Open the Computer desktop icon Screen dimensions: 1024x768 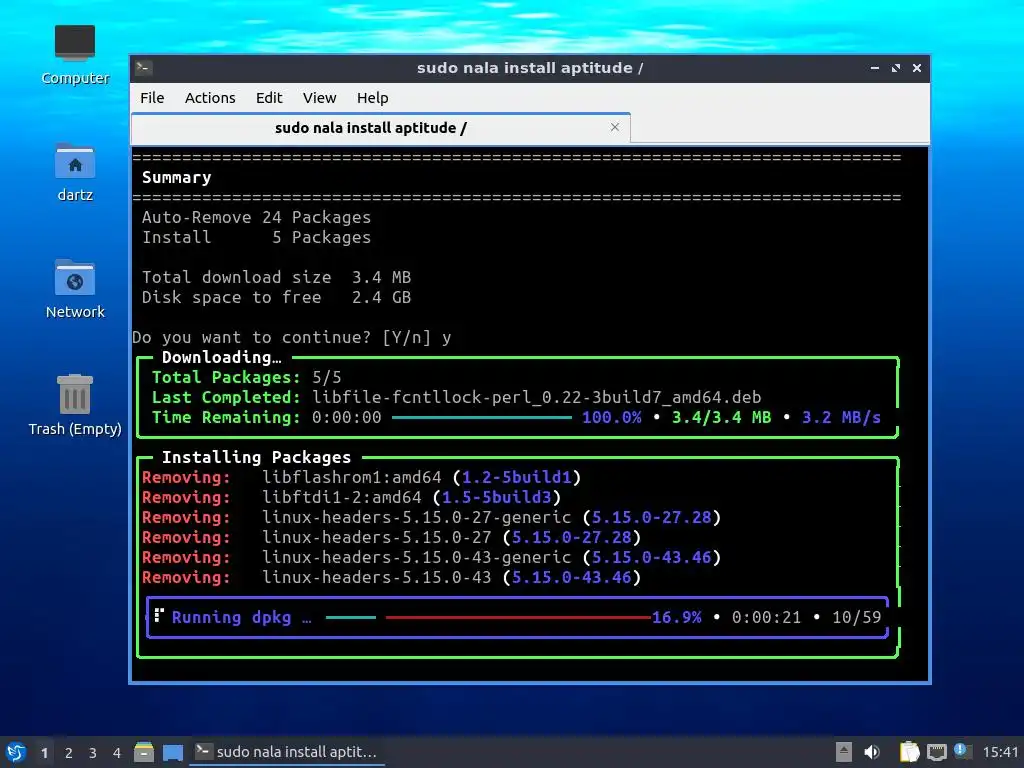pyautogui.click(x=75, y=55)
